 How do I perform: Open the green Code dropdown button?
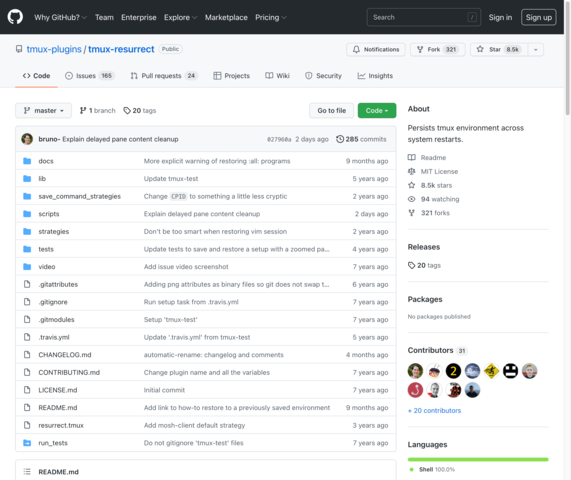pos(377,110)
